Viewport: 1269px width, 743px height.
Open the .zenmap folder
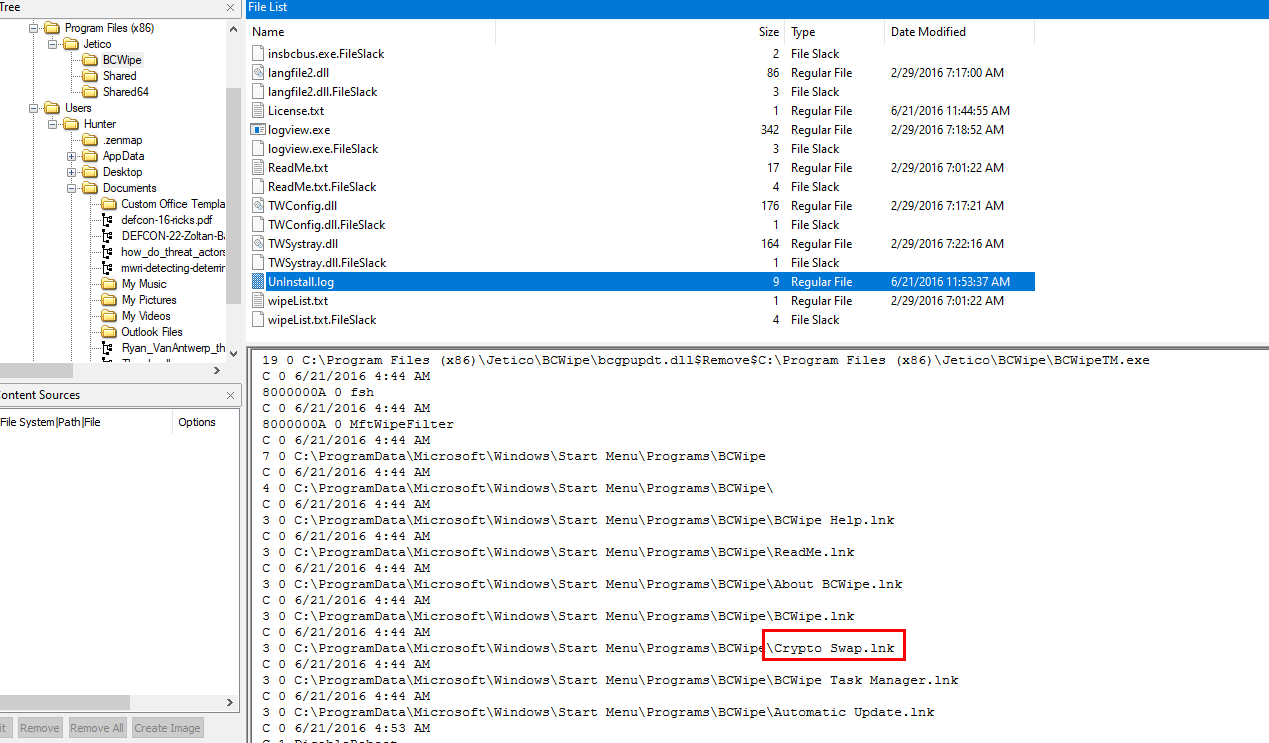click(122, 140)
